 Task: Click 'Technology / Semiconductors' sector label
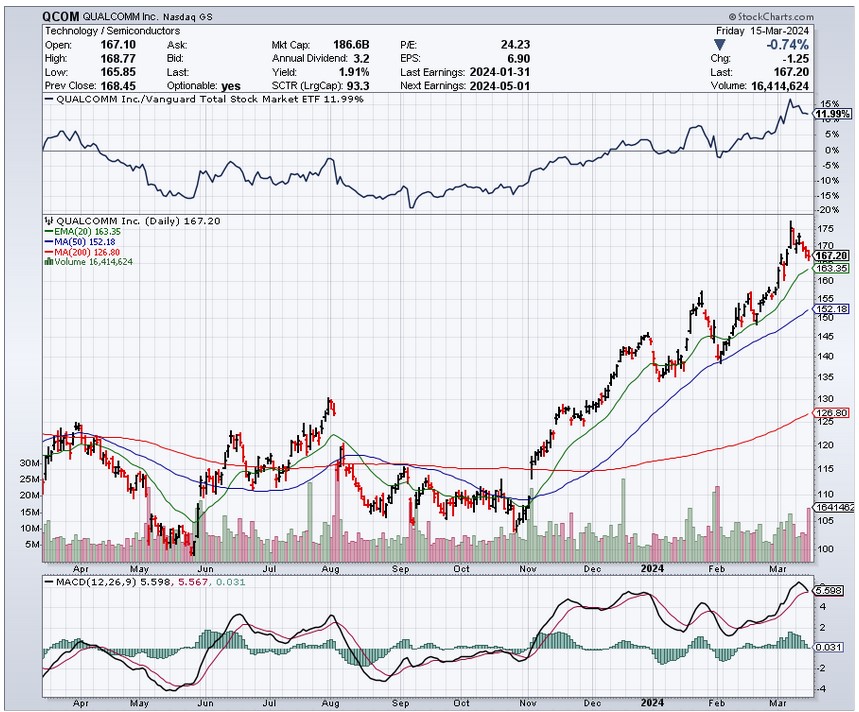[x=112, y=31]
